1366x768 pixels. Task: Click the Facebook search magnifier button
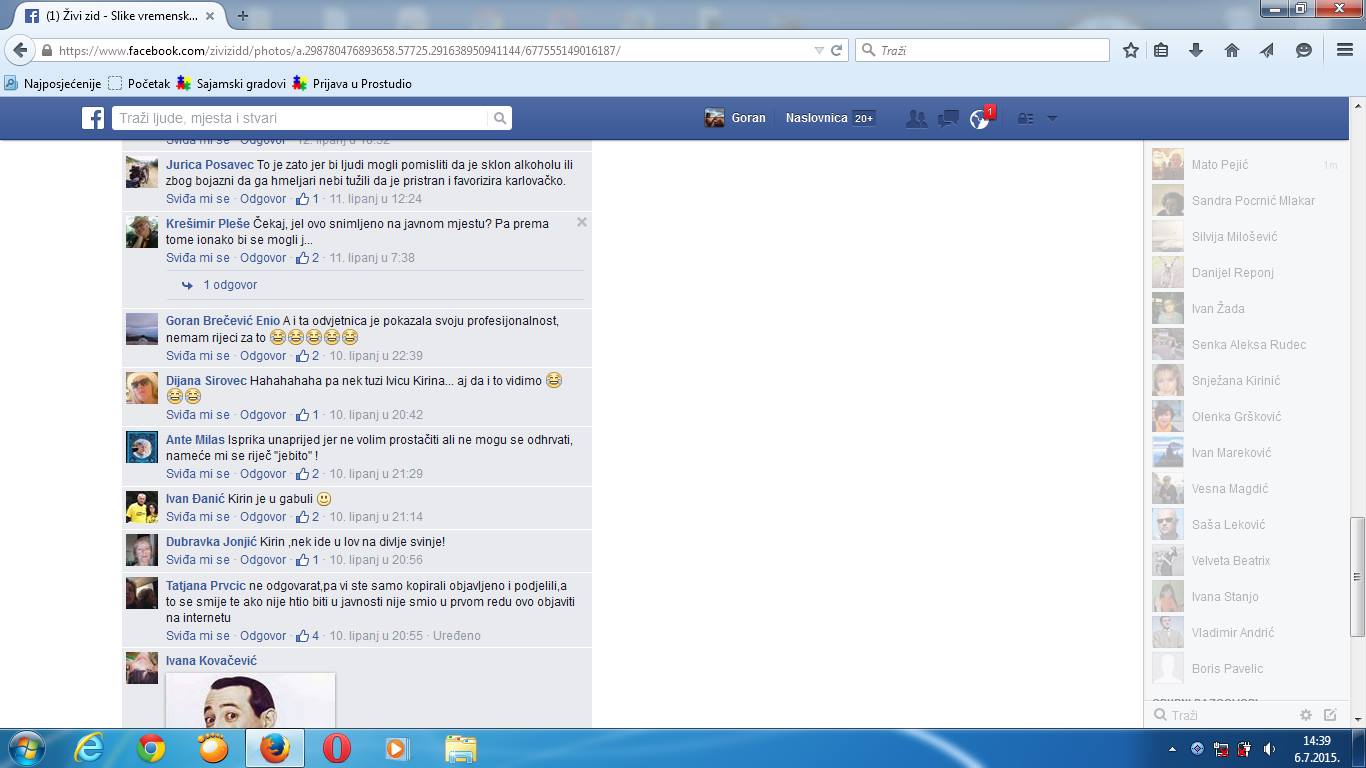pos(500,118)
